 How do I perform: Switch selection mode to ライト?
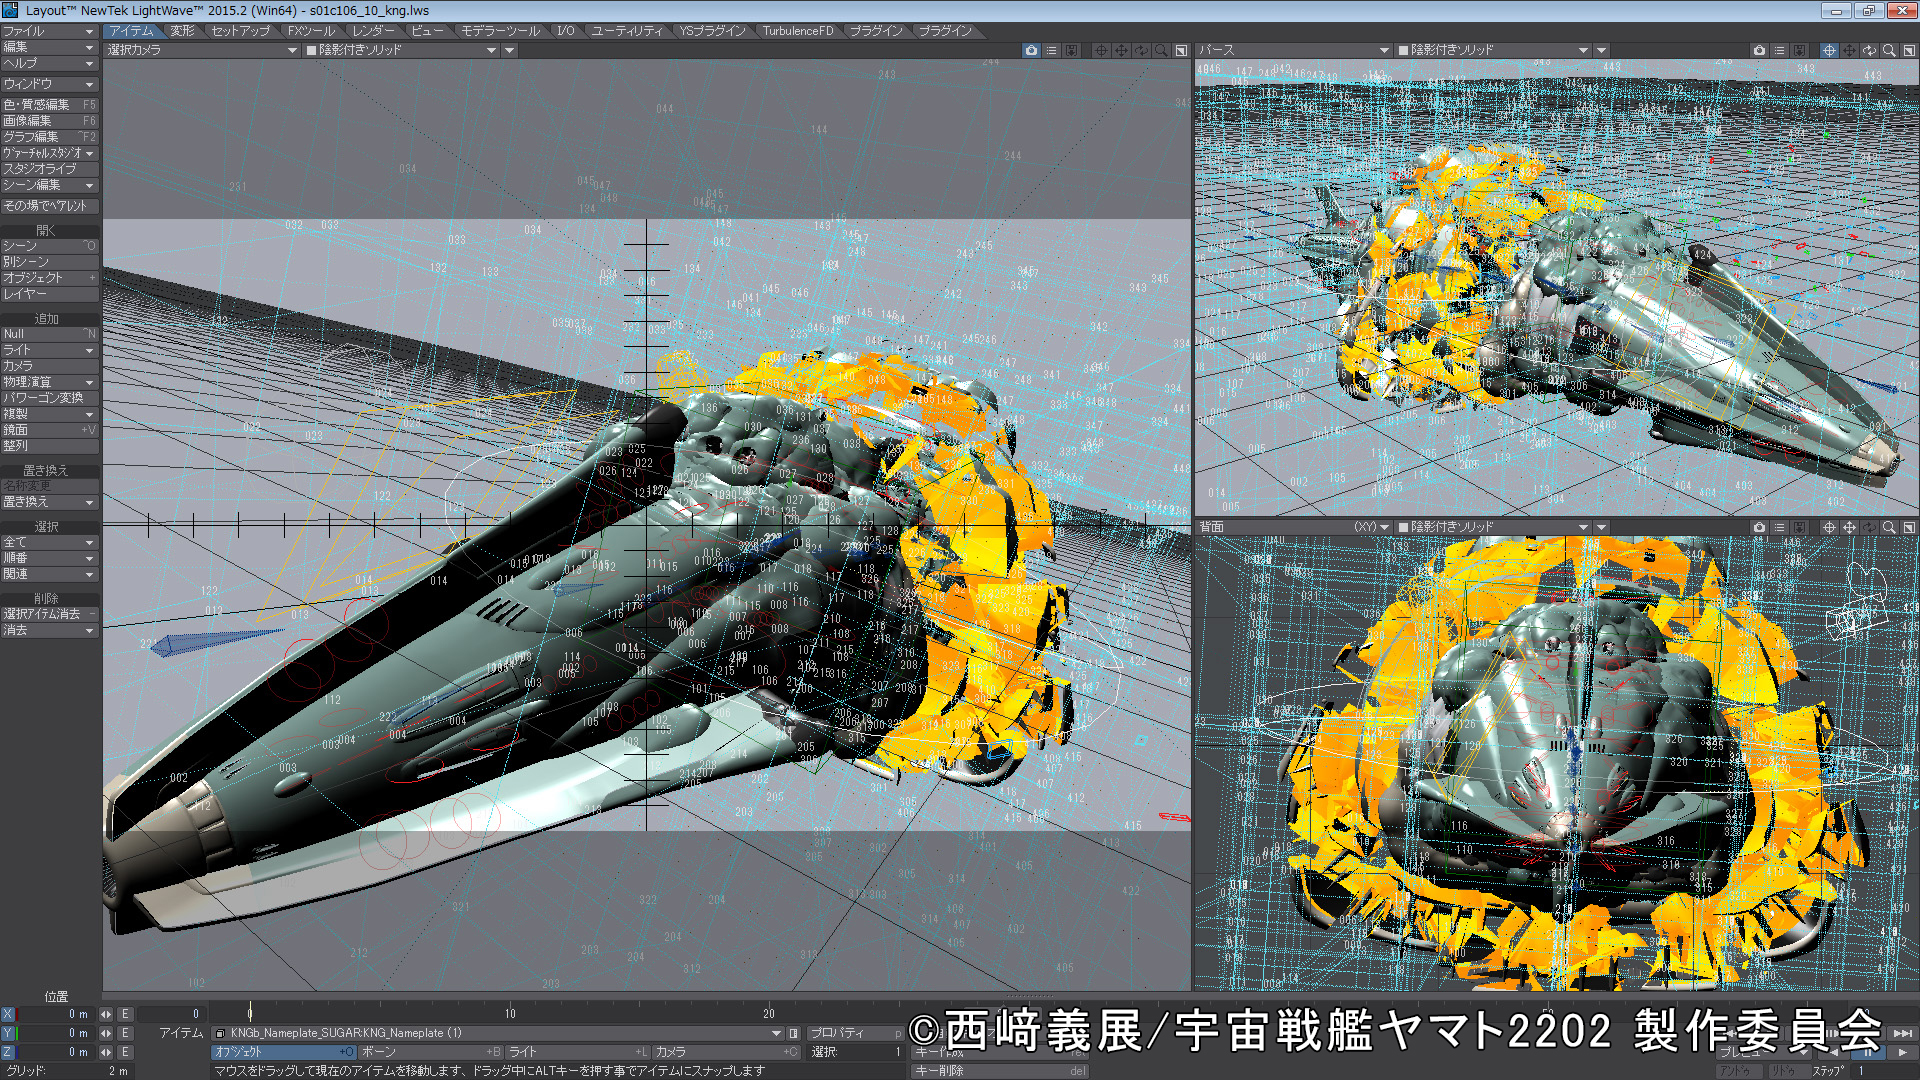[578, 1052]
